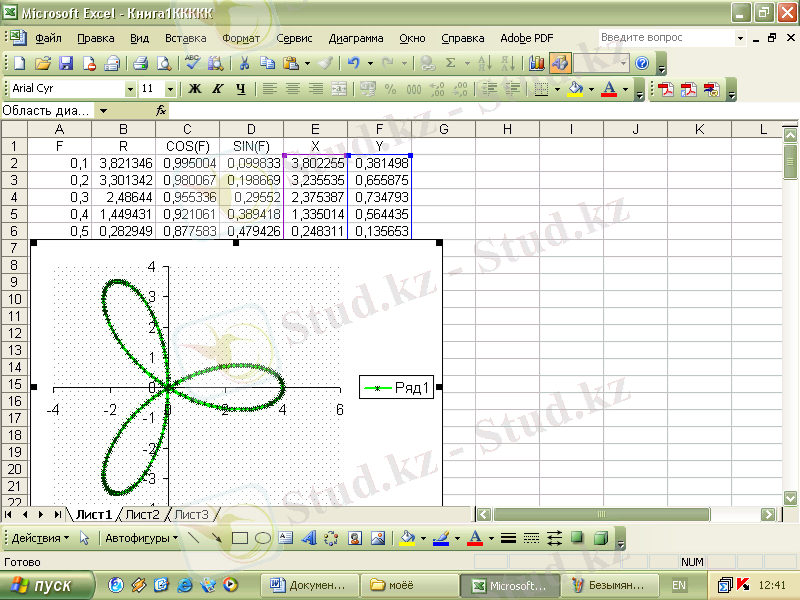Toggle italic formatting (К)
The height and width of the screenshot is (600, 800).
[x=218, y=89]
